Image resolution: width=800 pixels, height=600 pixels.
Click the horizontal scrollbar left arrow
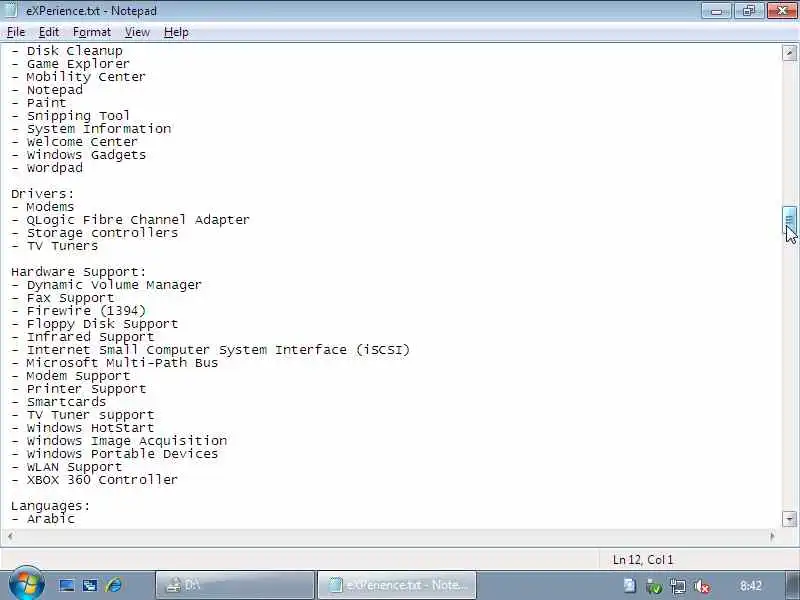(x=10, y=536)
